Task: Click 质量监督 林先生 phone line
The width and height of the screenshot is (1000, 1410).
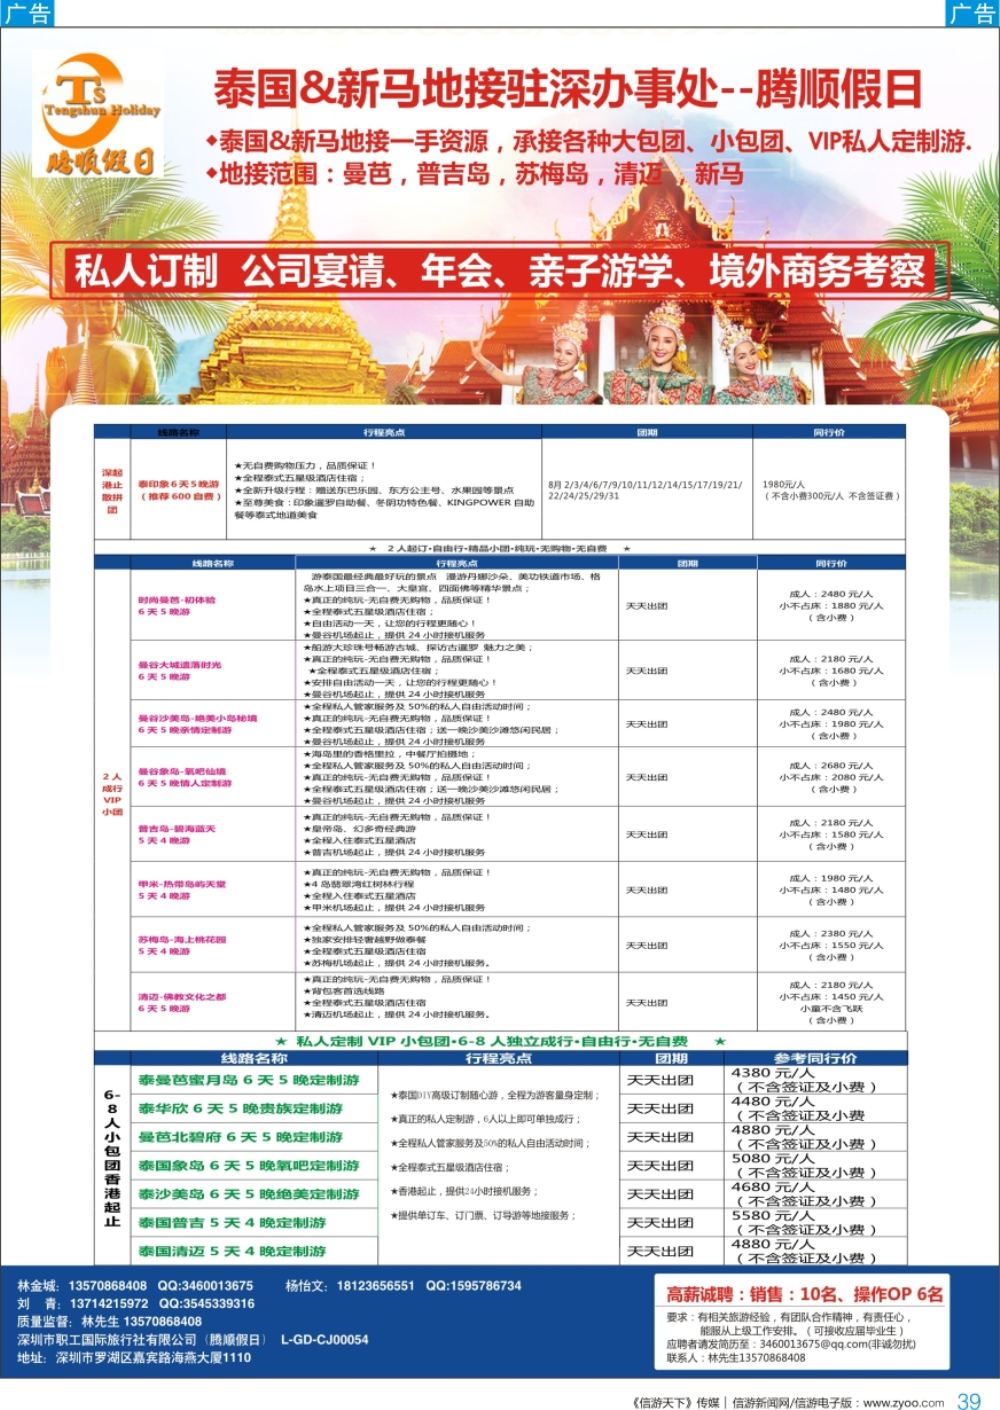Action: (x=109, y=1321)
